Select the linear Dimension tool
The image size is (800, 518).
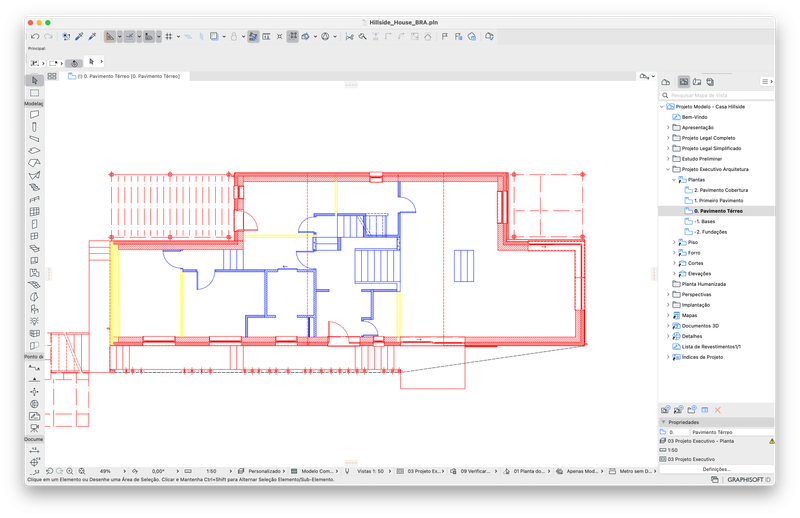tap(34, 450)
